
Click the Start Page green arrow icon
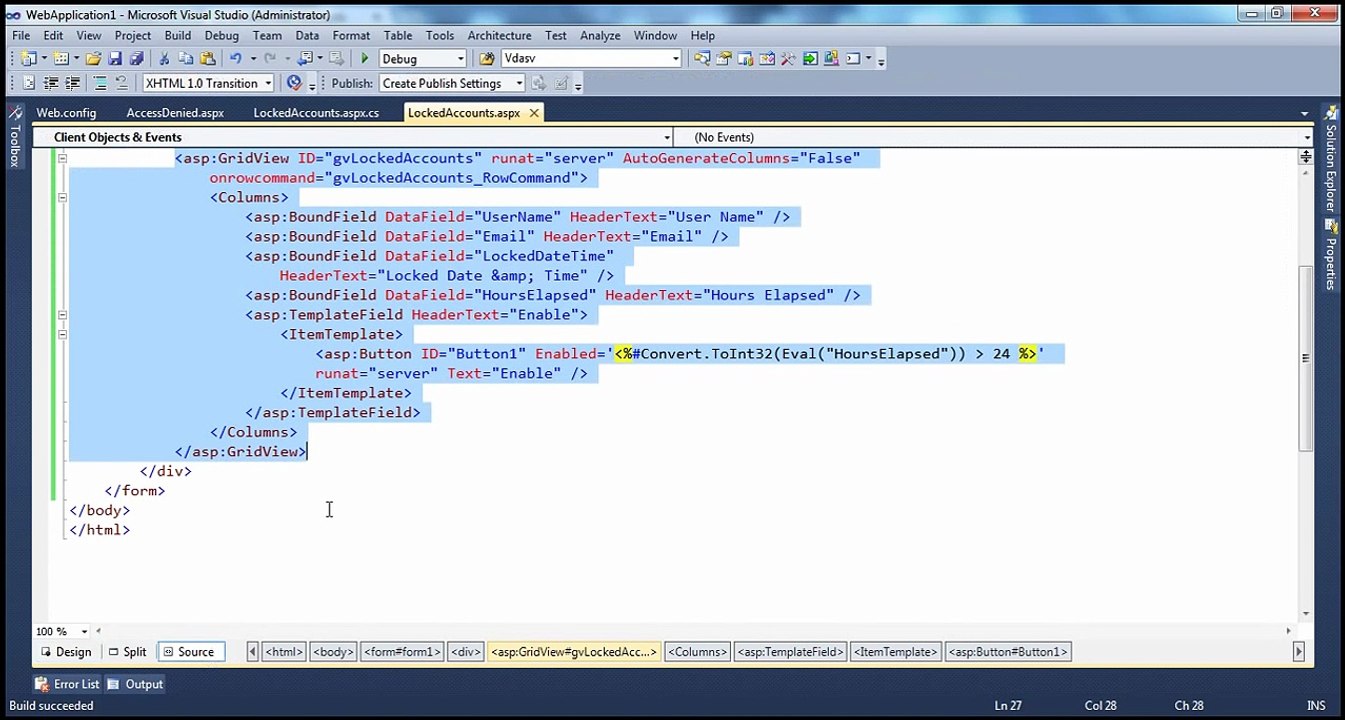[x=810, y=59]
